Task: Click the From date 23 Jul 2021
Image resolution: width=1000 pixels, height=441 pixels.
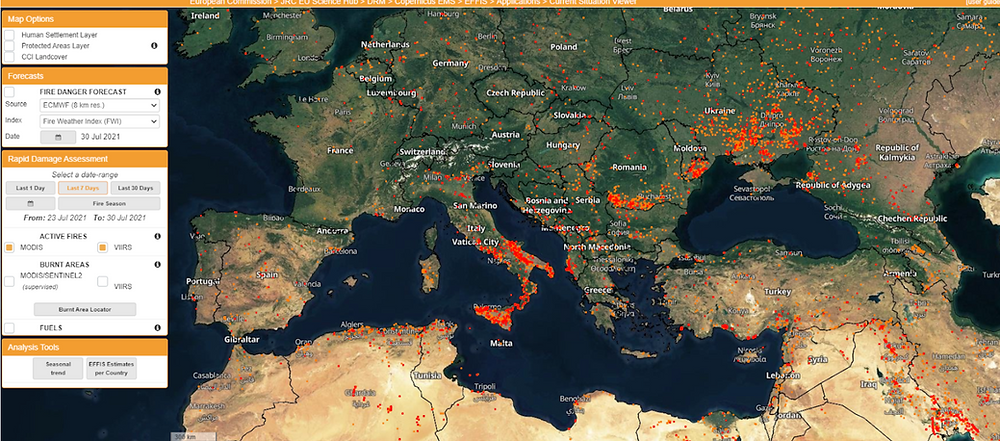Action: click(64, 218)
